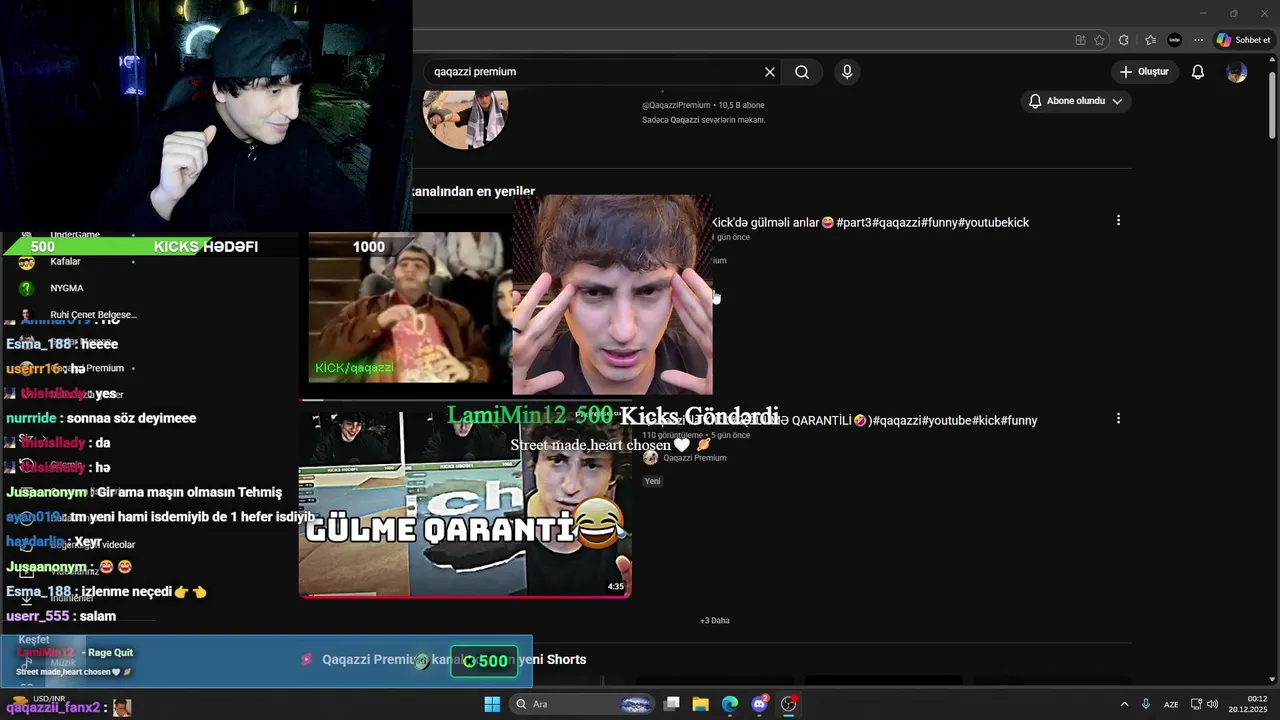Click the tray microphone icon
The image size is (1280, 720).
(x=1146, y=704)
